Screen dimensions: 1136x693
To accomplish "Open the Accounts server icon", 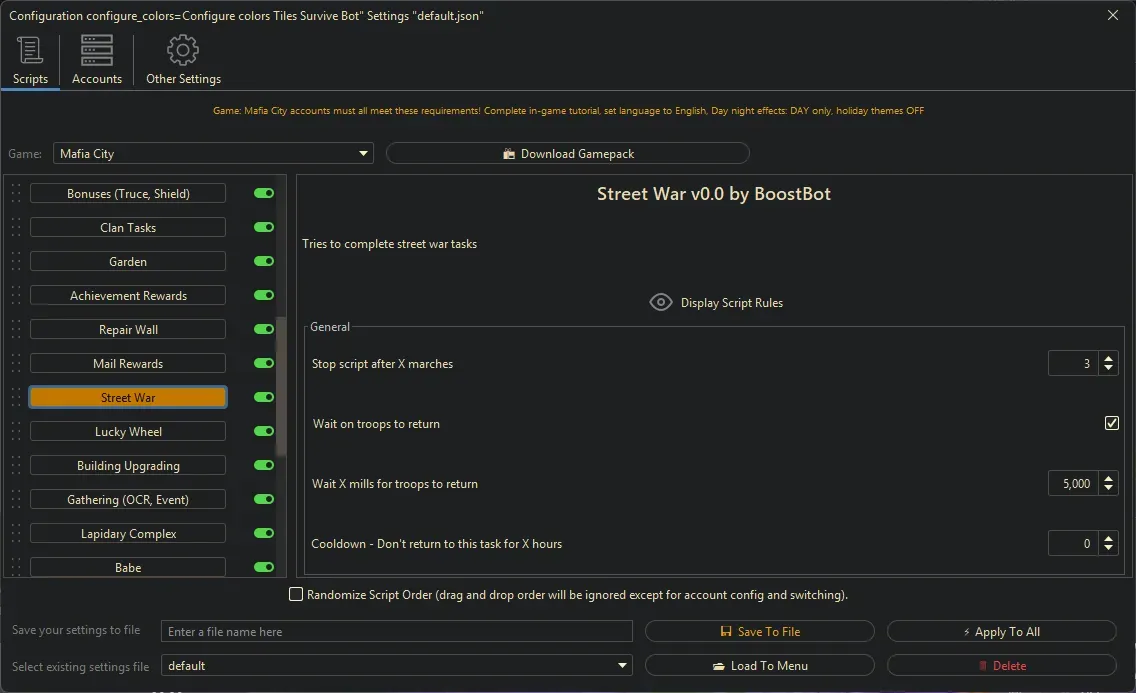I will [97, 50].
